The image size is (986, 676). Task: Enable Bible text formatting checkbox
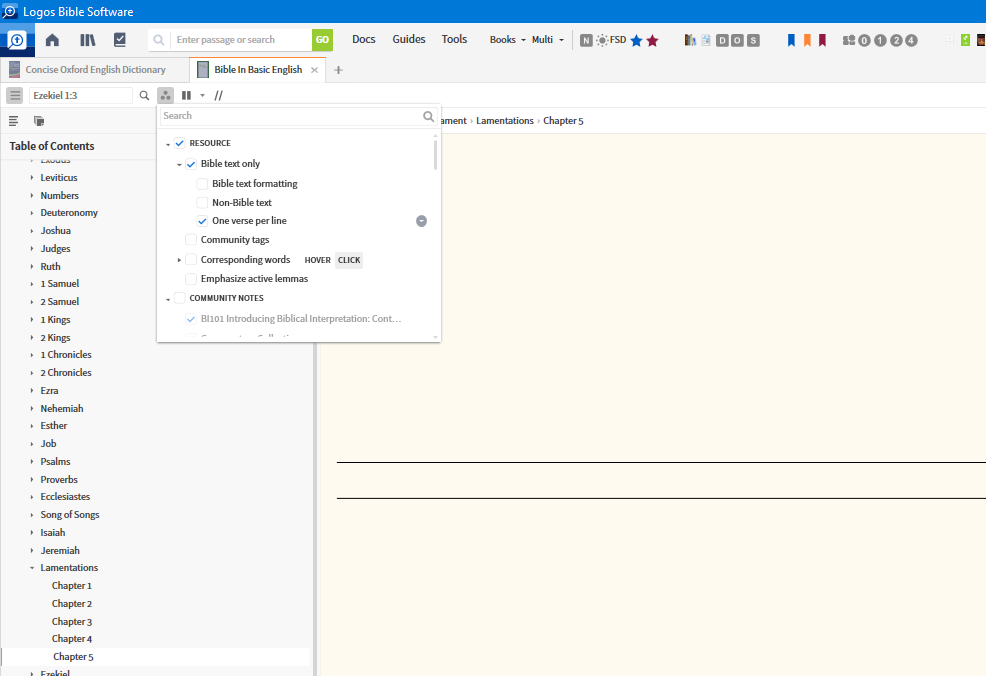tap(202, 184)
